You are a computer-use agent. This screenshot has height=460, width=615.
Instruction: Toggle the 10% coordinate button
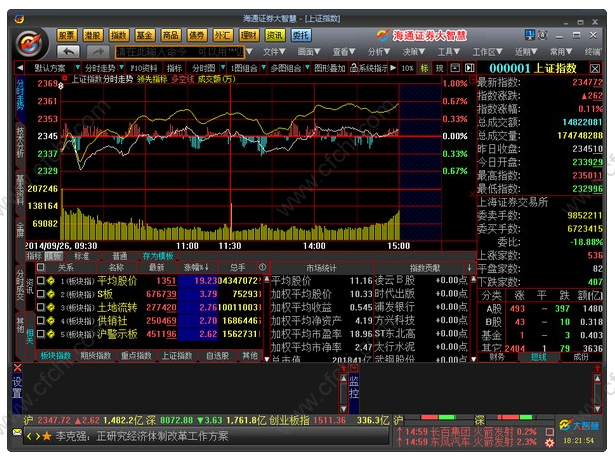[x=408, y=68]
